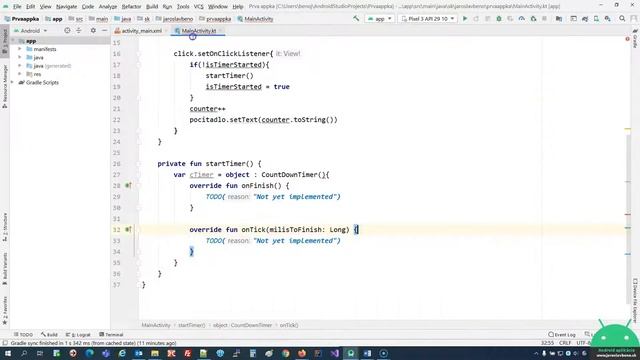Click the red error marker on scrollbar stripe
This screenshot has height=360, width=640.
tap(628, 215)
